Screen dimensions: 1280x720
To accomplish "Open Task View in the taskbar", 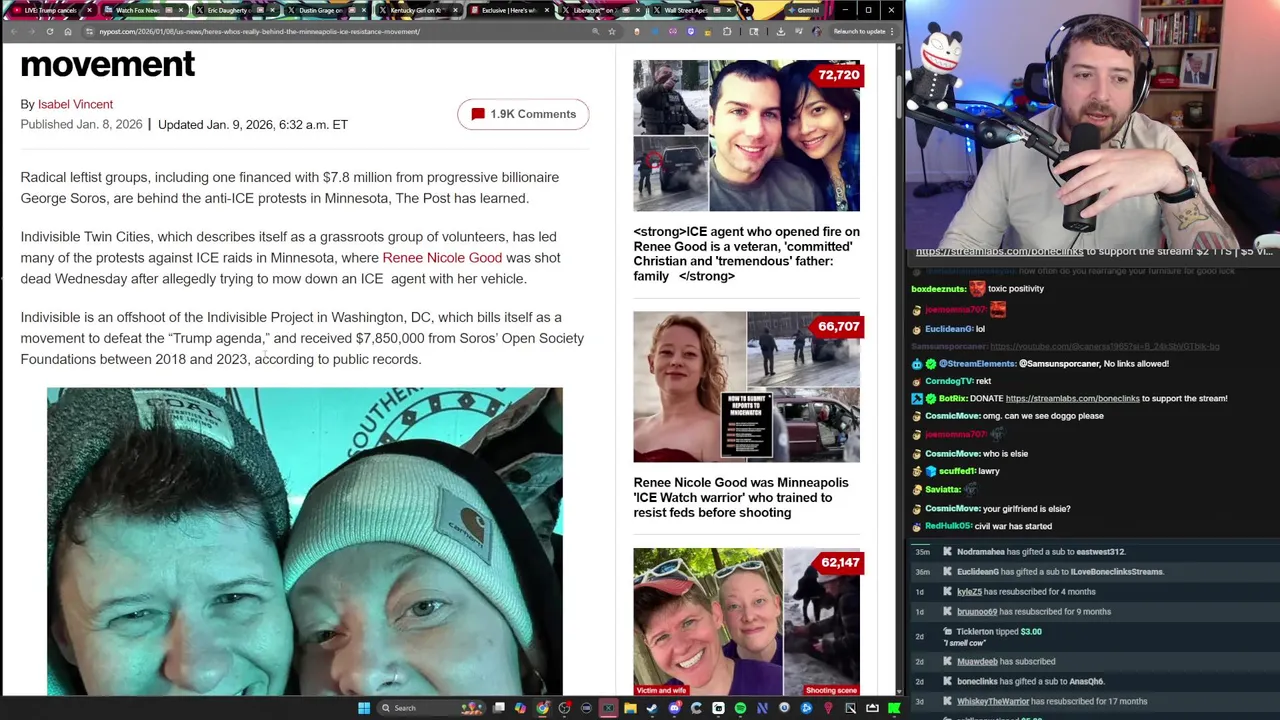I will 499,708.
